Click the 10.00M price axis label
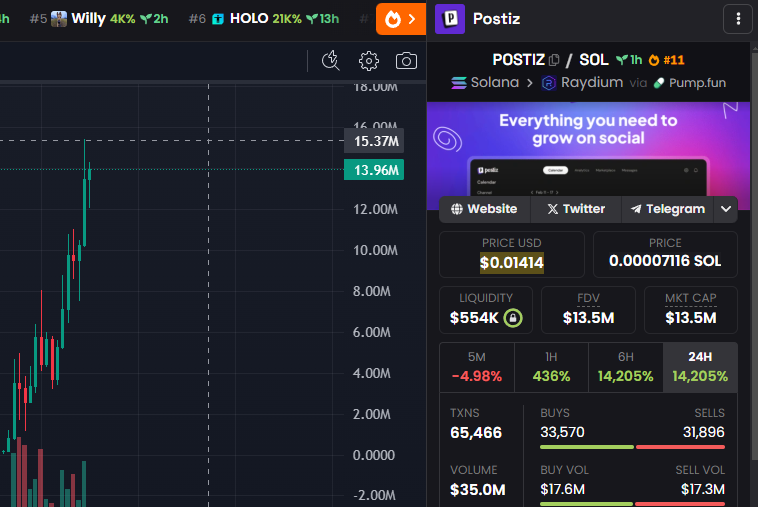Screen dimensions: 758x507 375,250
